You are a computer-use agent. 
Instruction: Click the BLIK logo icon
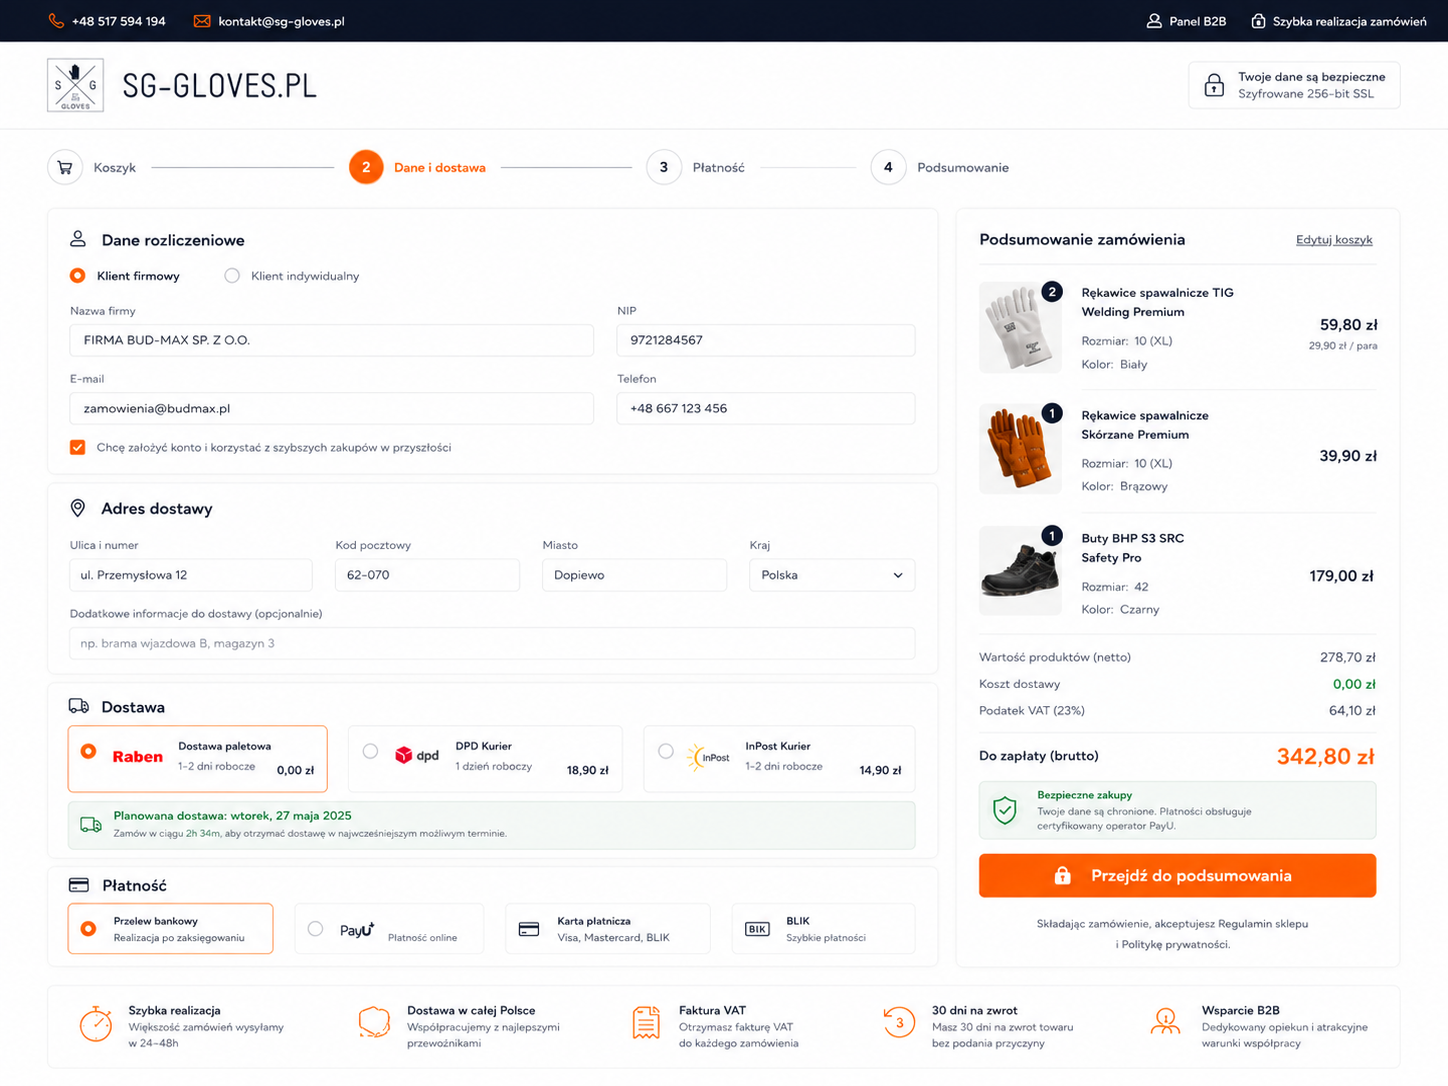pyautogui.click(x=757, y=929)
